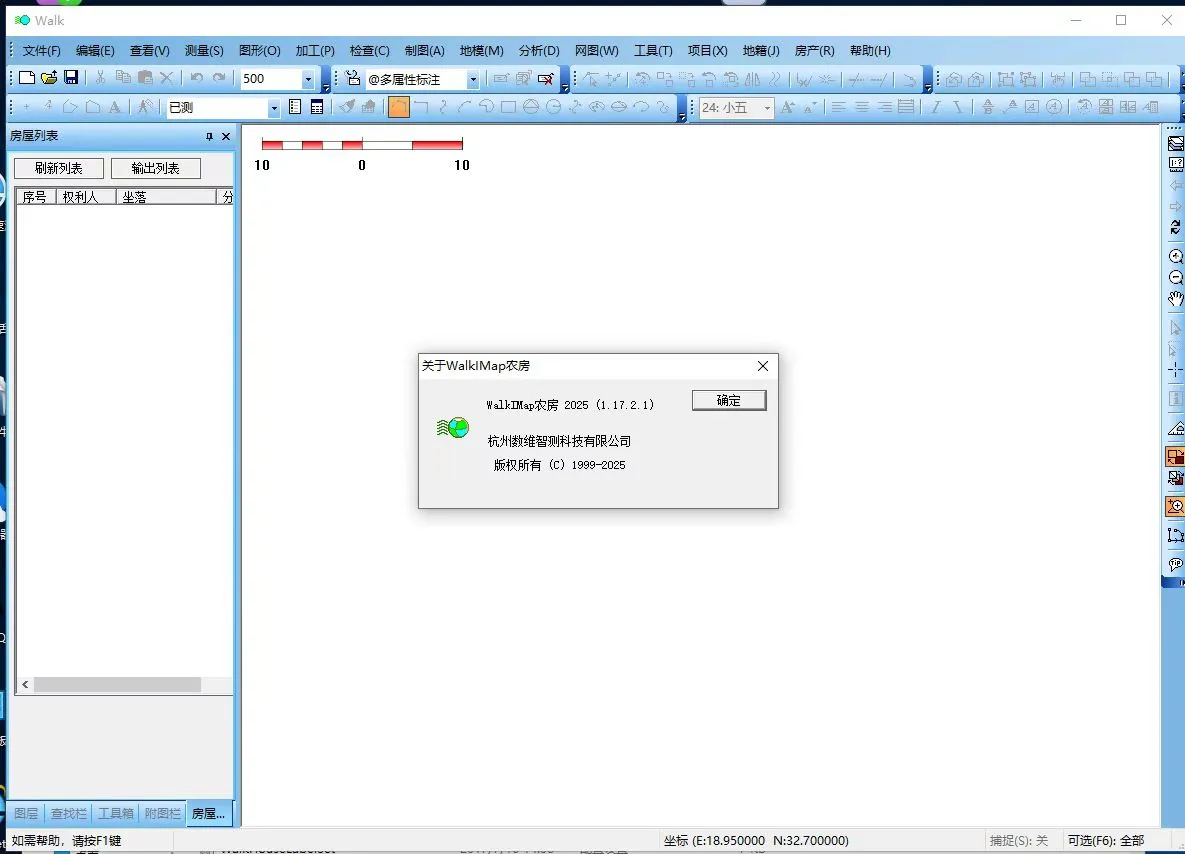The width and height of the screenshot is (1185, 854).
Task: Switch to the 图层 tab
Action: (x=26, y=813)
